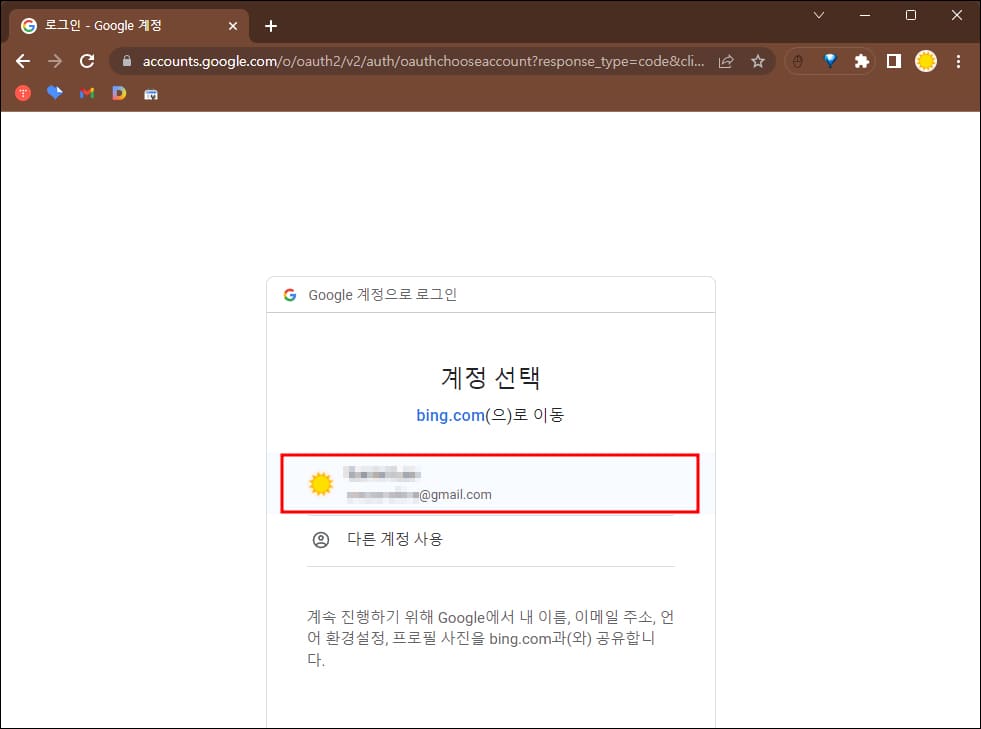This screenshot has width=981, height=729.
Task: Open the blue tag bookmark in bookmarks bar
Action: pyautogui.click(x=55, y=93)
